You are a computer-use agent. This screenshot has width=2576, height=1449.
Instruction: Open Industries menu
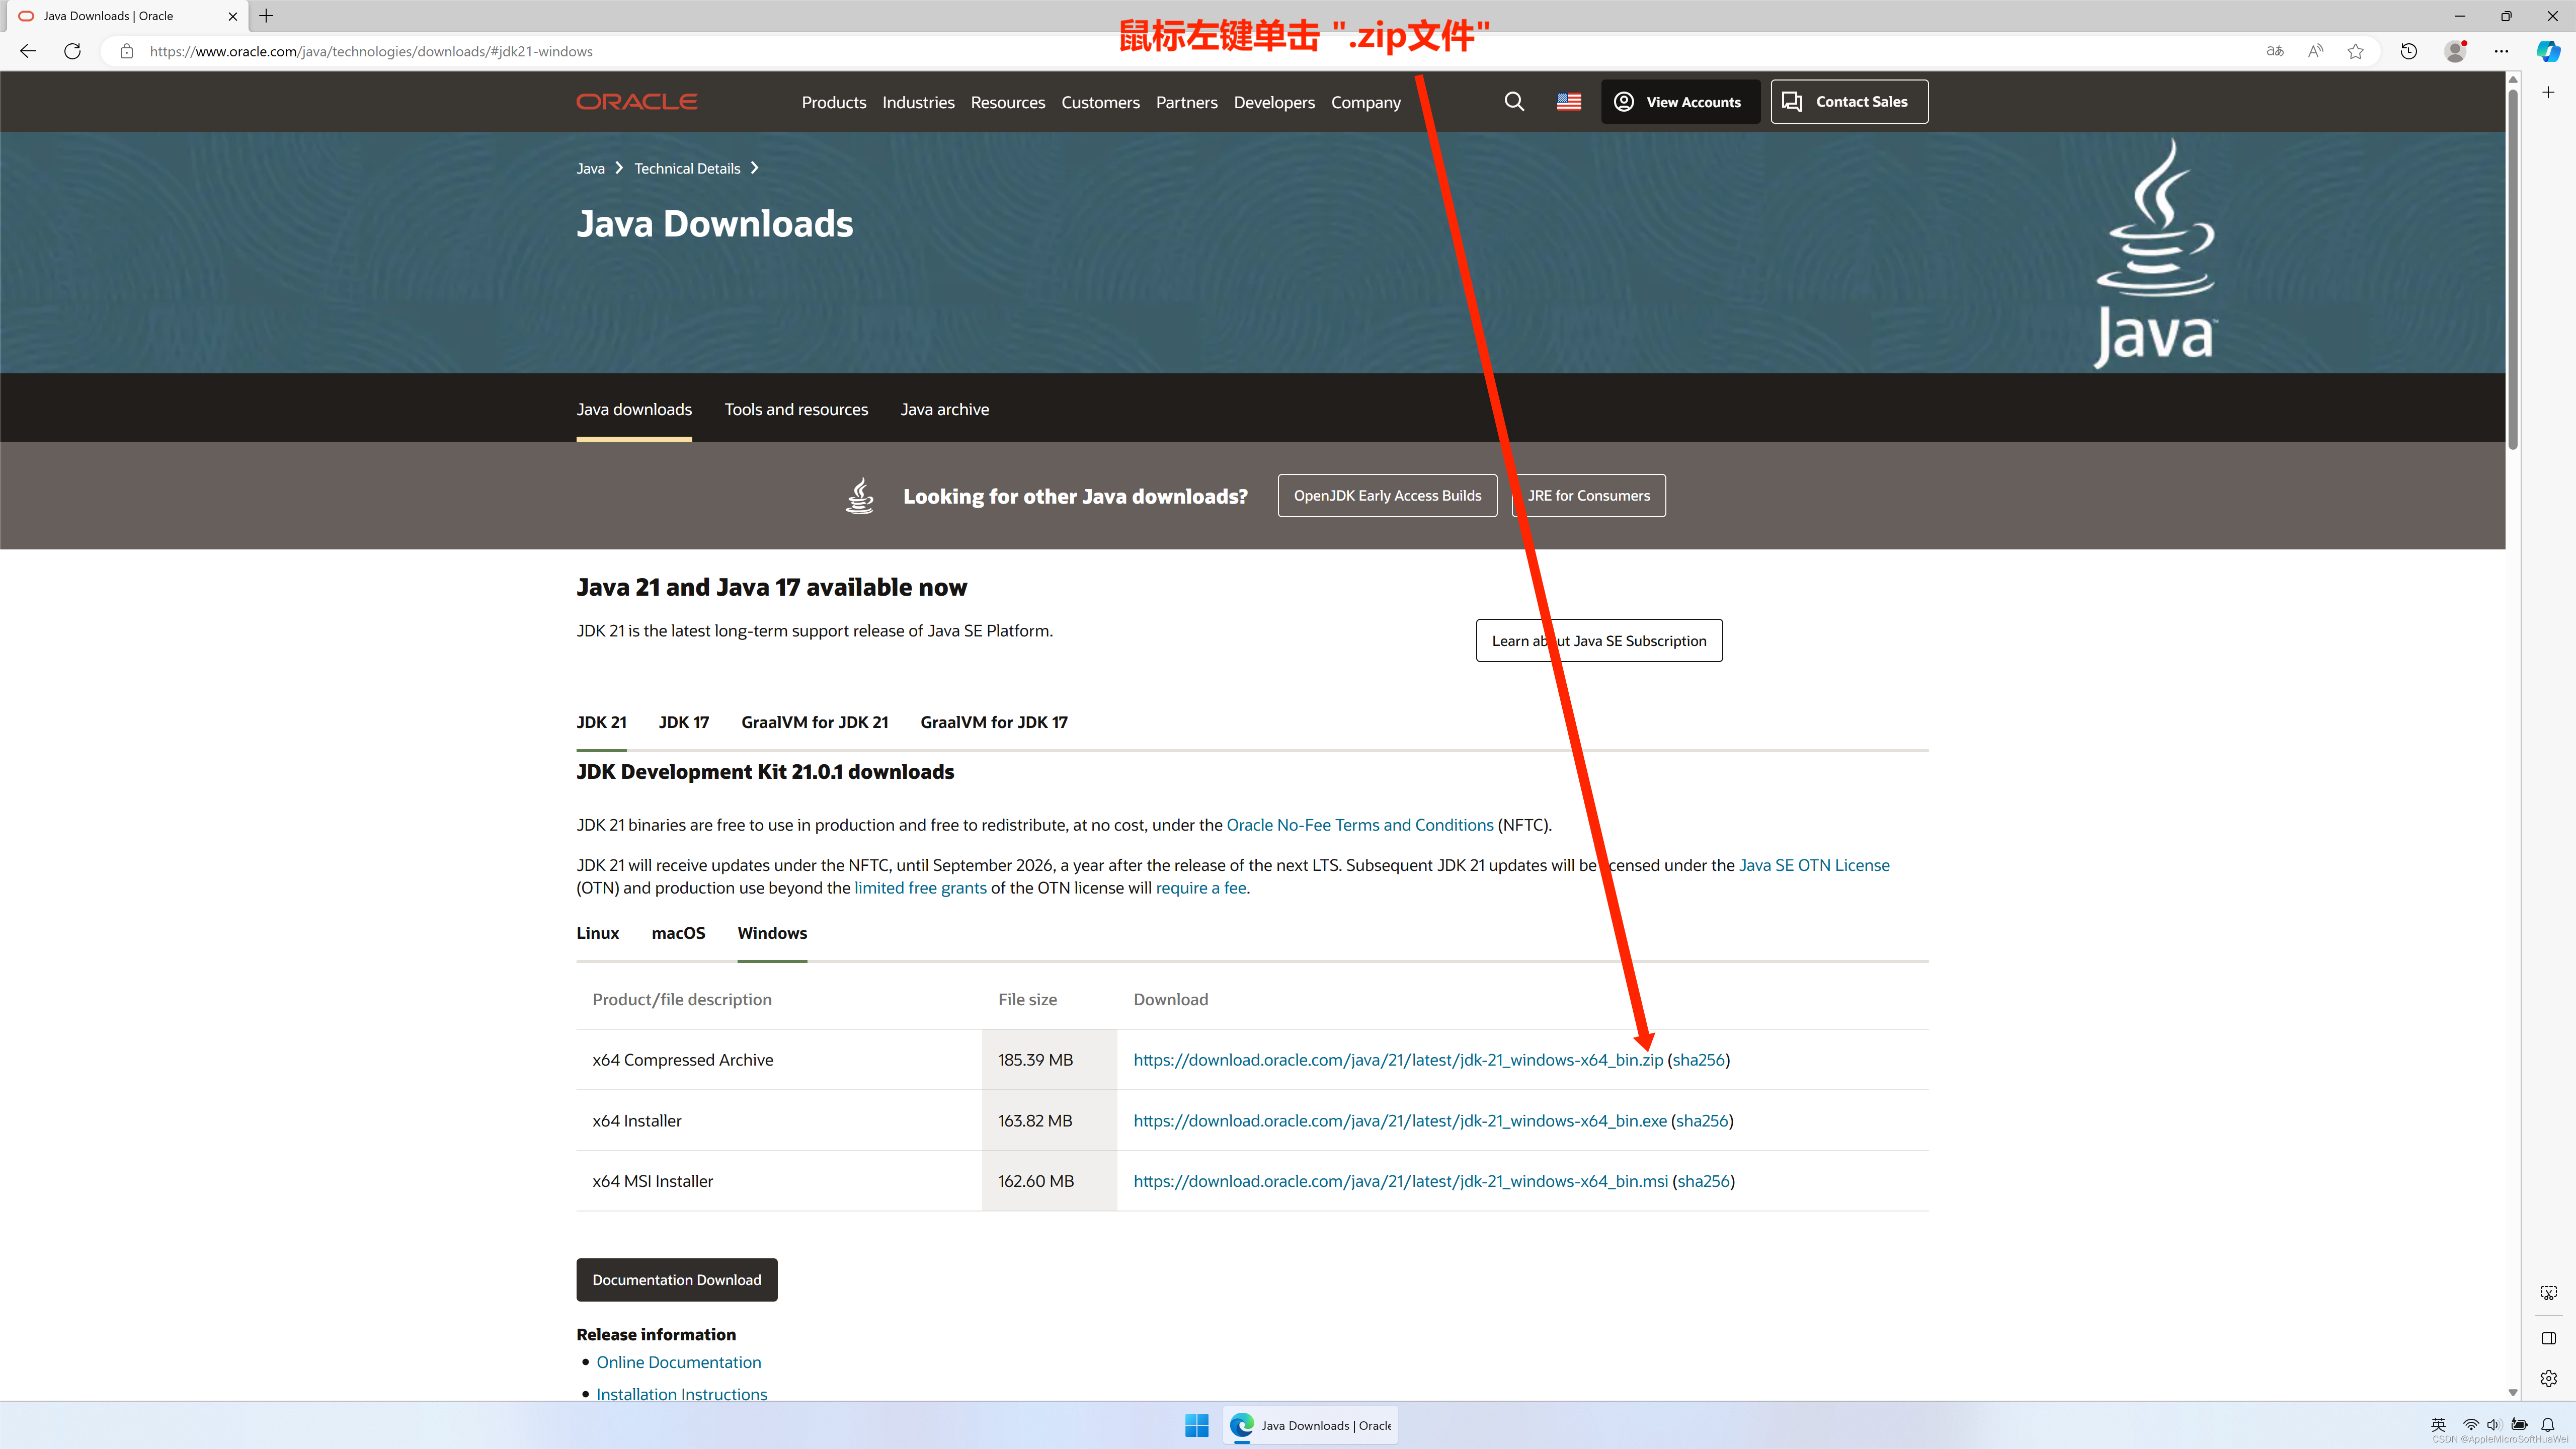pyautogui.click(x=918, y=102)
